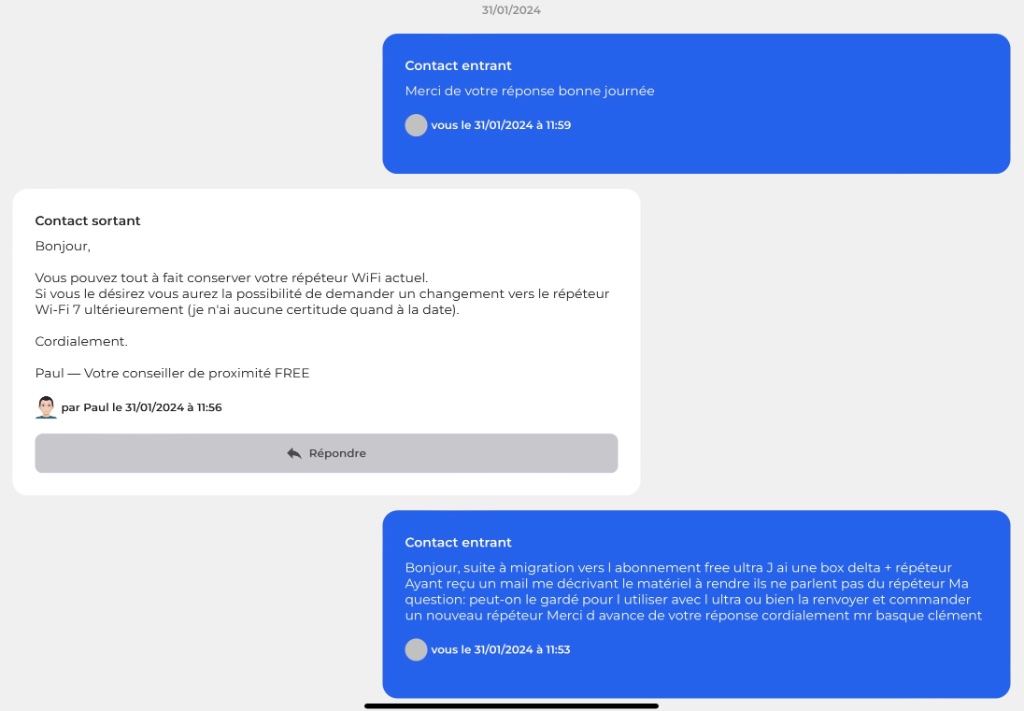Click "Contact entrant" title above the thank-you message
The image size is (1024, 711).
tap(458, 66)
